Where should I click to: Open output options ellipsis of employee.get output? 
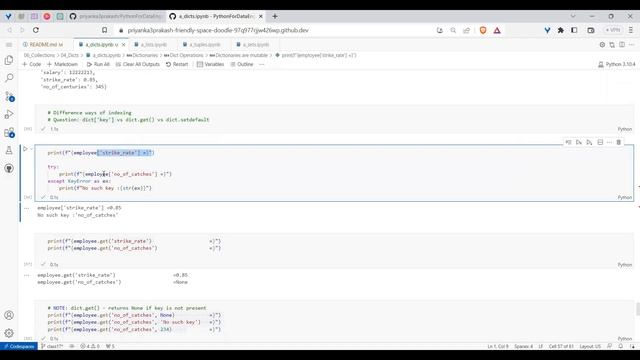[x=27, y=276]
